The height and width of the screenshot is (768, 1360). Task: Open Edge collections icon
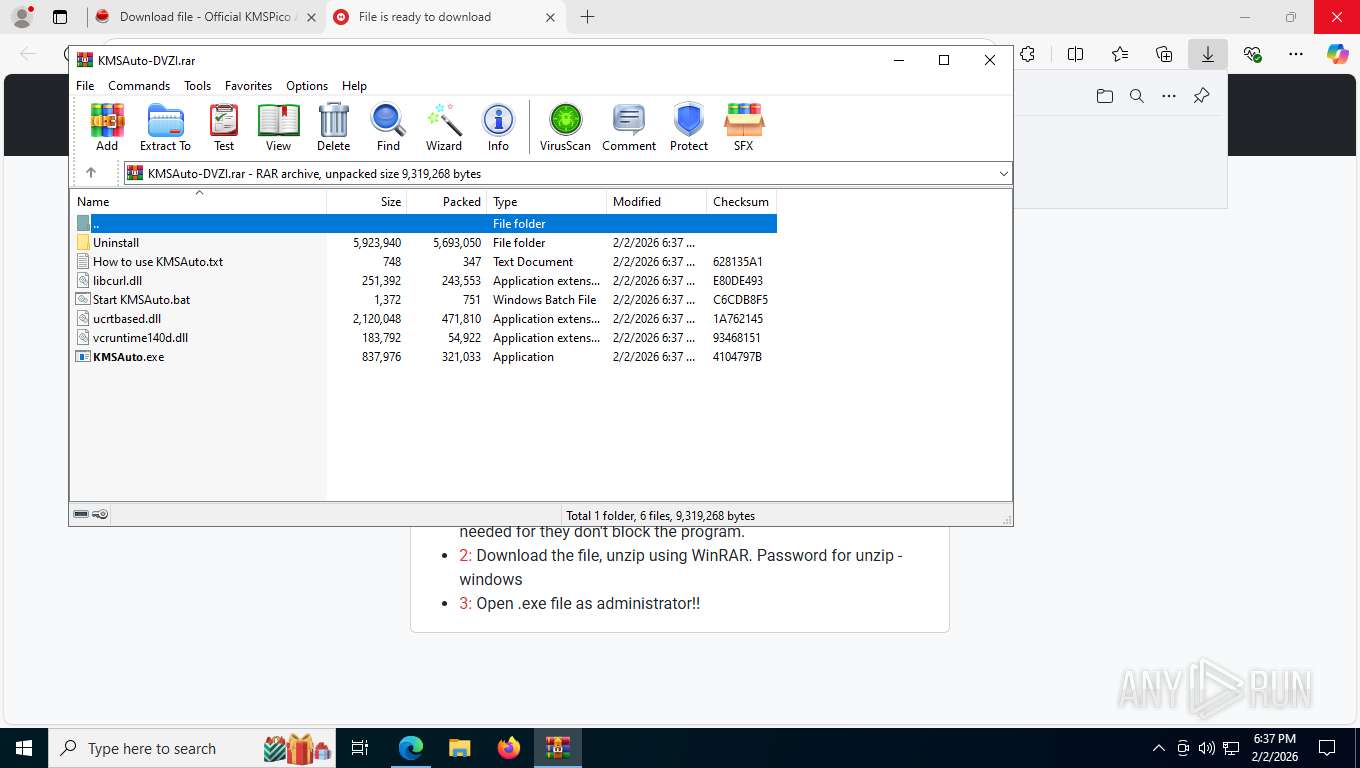tap(1164, 54)
